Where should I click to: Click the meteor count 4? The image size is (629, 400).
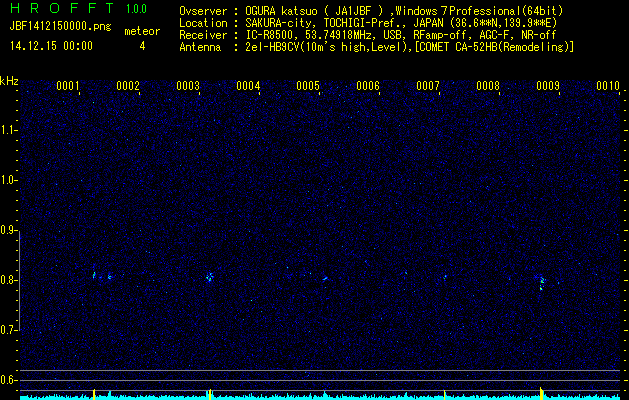tap(142, 46)
